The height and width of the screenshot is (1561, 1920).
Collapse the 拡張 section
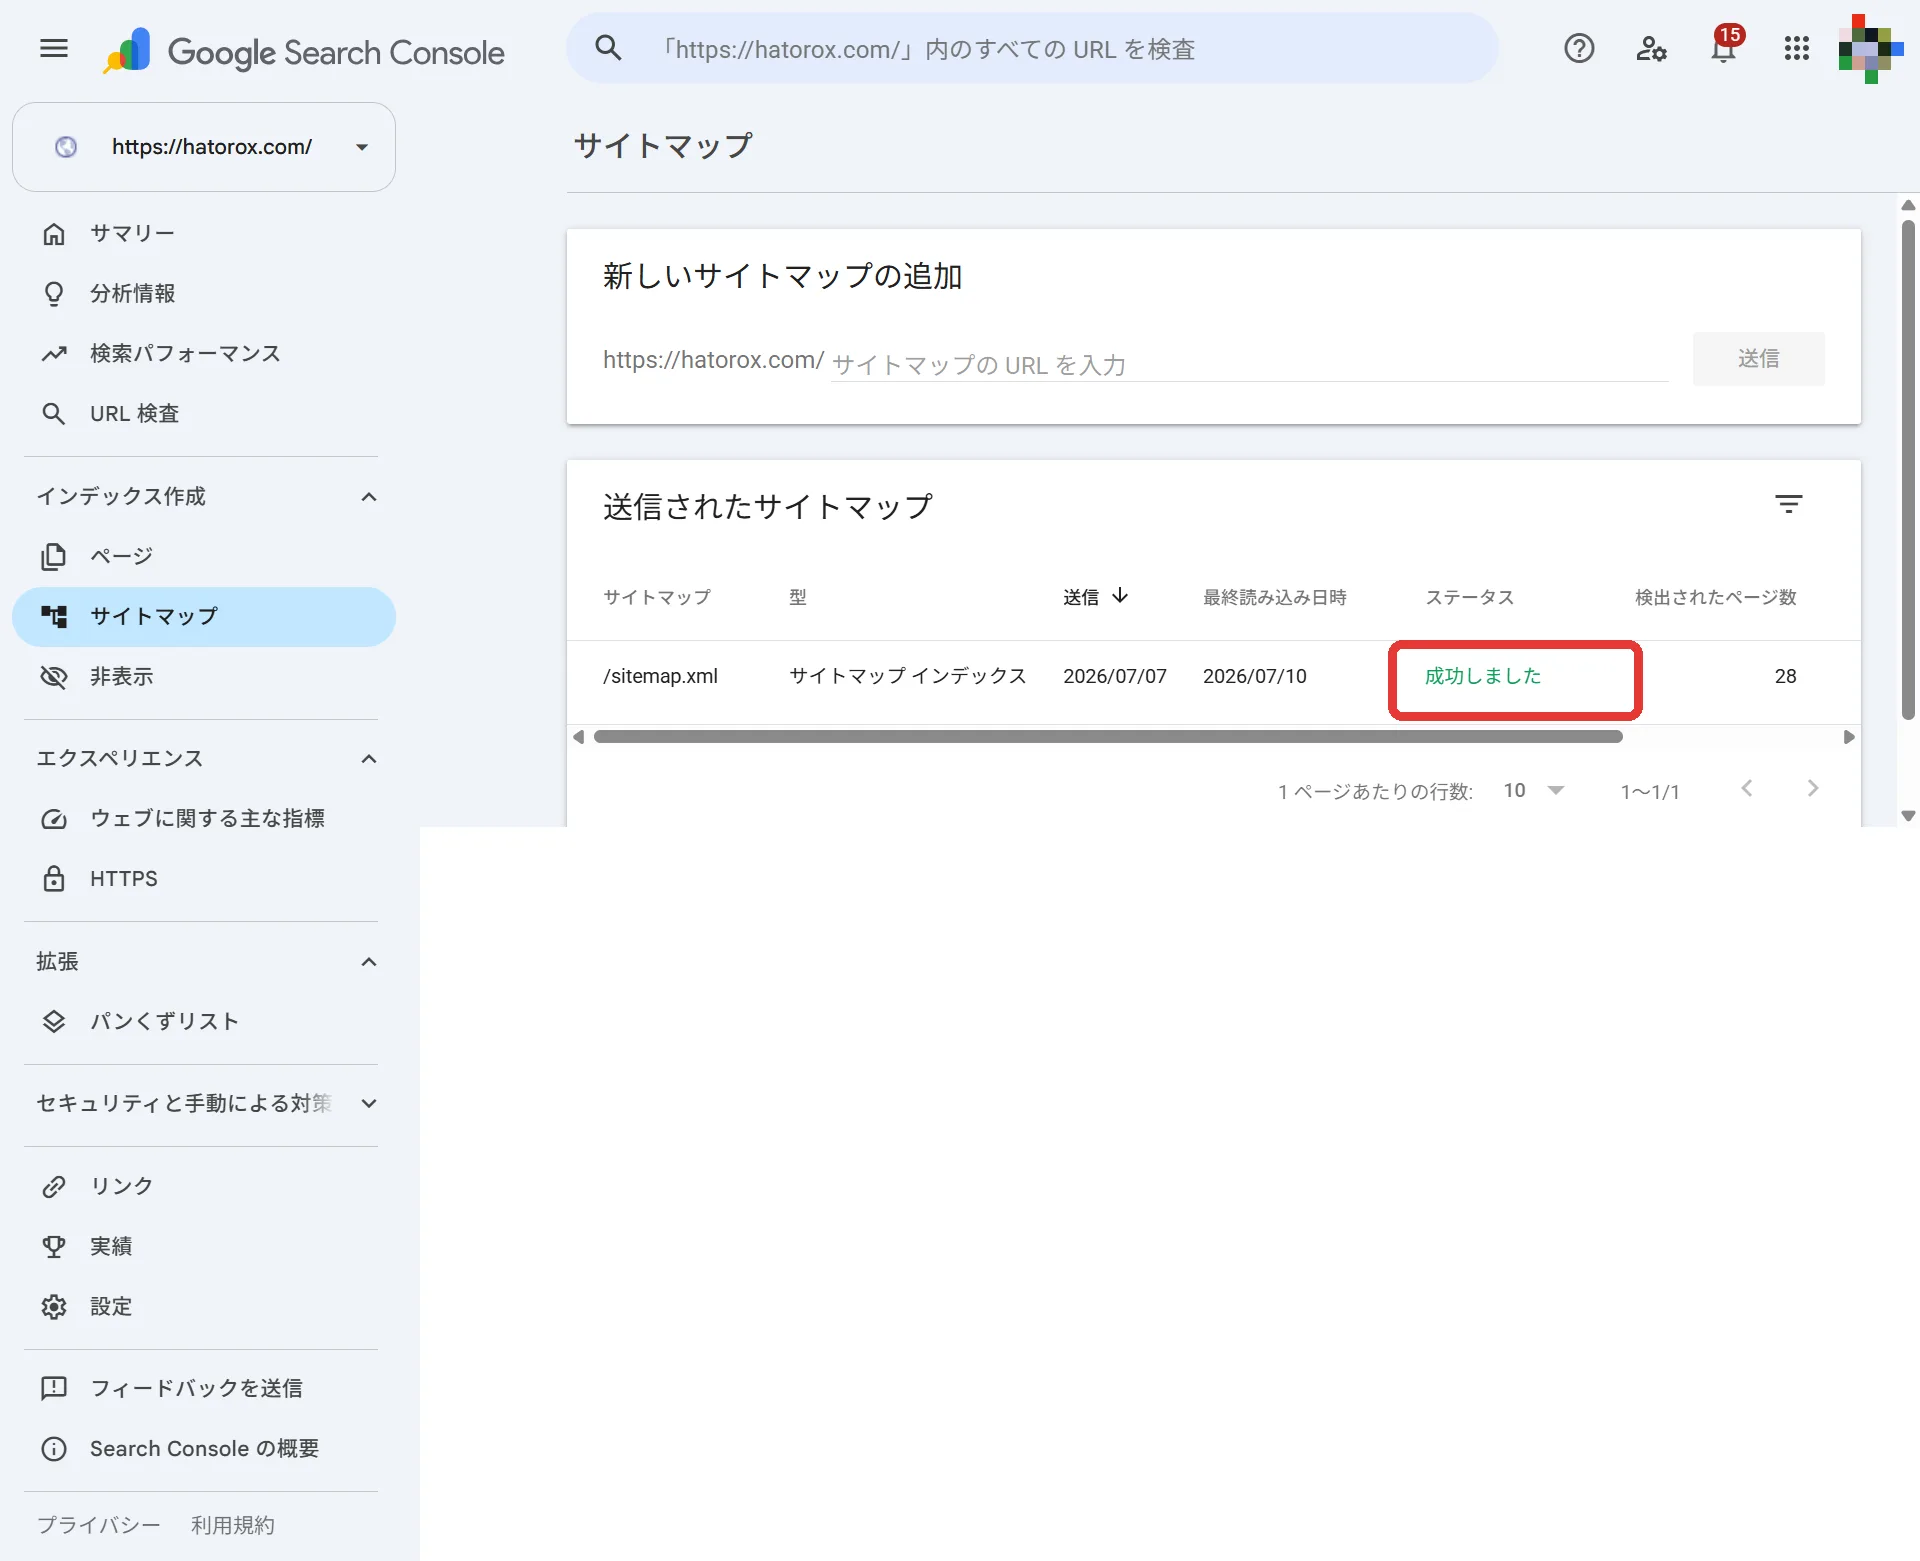(x=369, y=962)
